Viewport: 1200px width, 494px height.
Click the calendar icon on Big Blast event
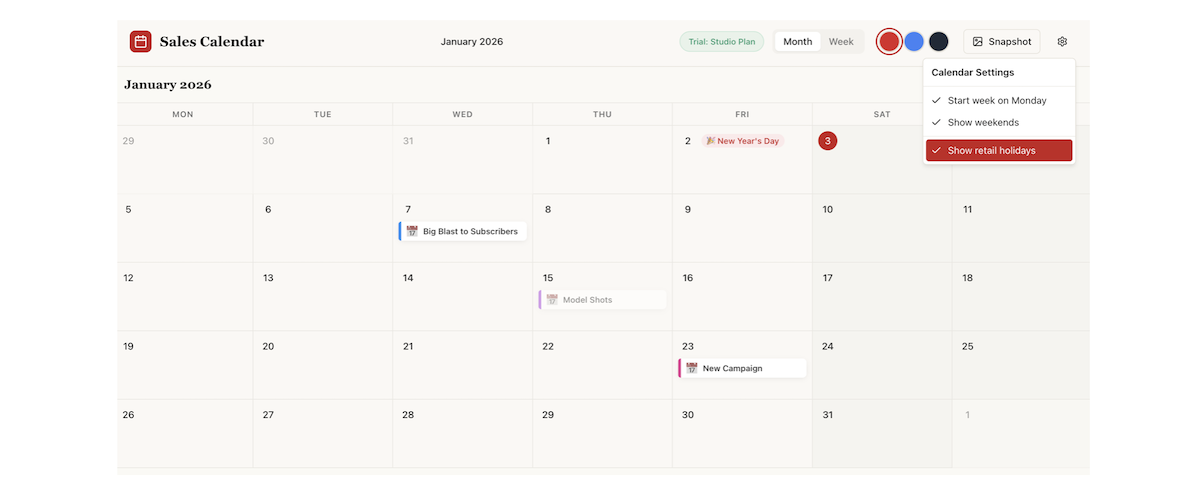tap(412, 231)
